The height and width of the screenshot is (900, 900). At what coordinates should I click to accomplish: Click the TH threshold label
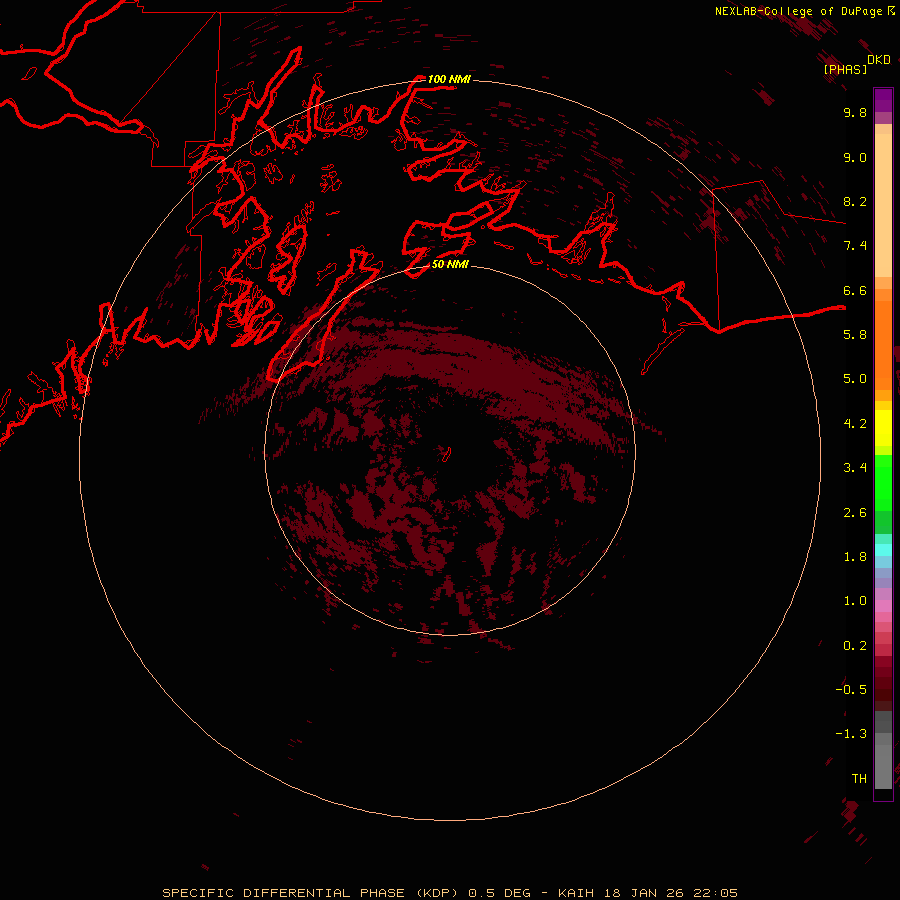859,779
